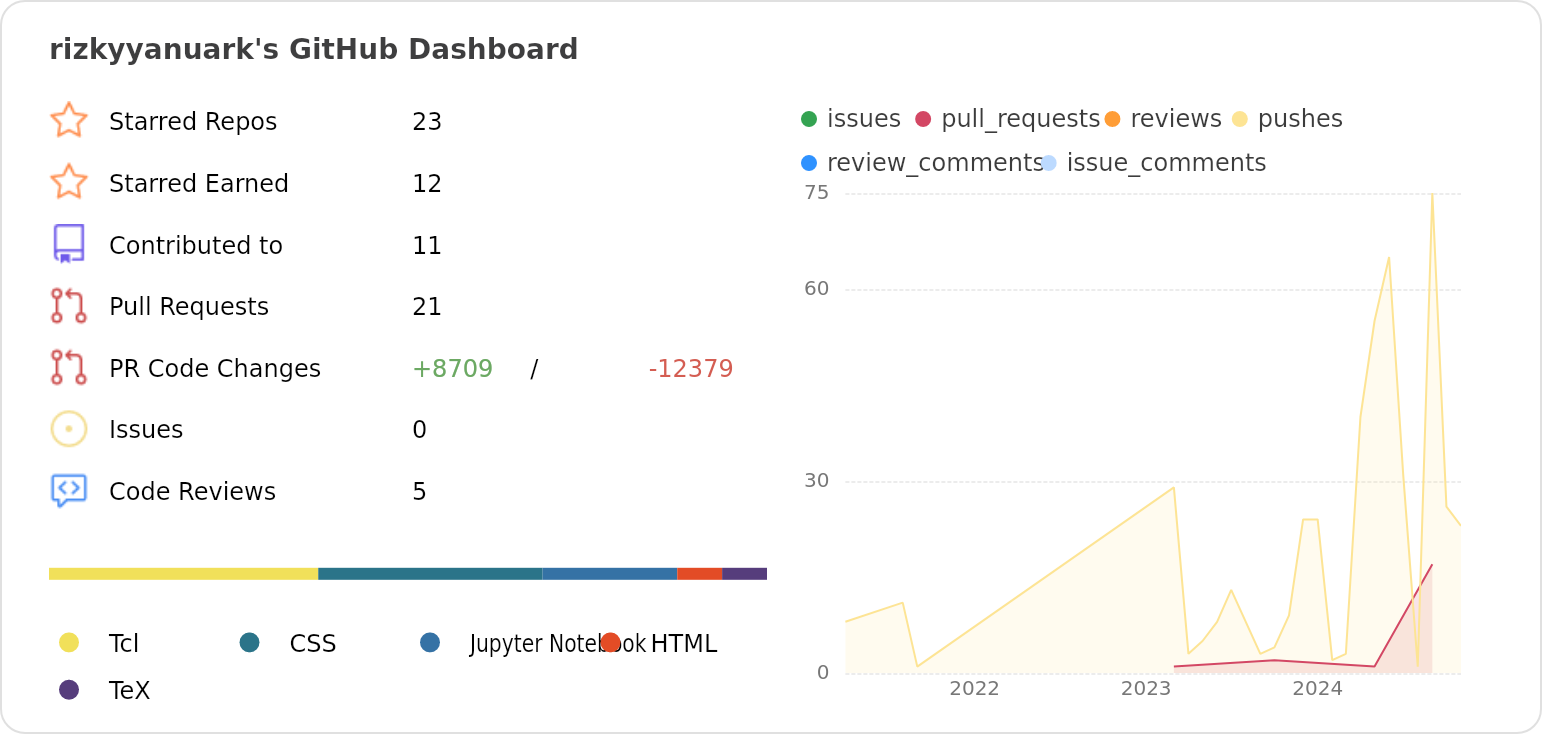This screenshot has height=734, width=1542.
Task: Click the Issues value 0
Action: point(419,430)
